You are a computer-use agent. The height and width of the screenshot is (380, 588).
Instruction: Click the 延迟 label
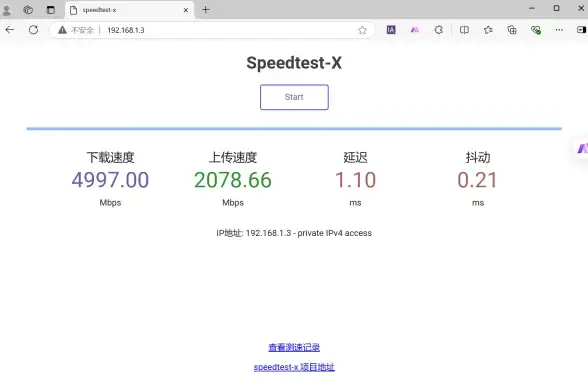pyautogui.click(x=356, y=157)
